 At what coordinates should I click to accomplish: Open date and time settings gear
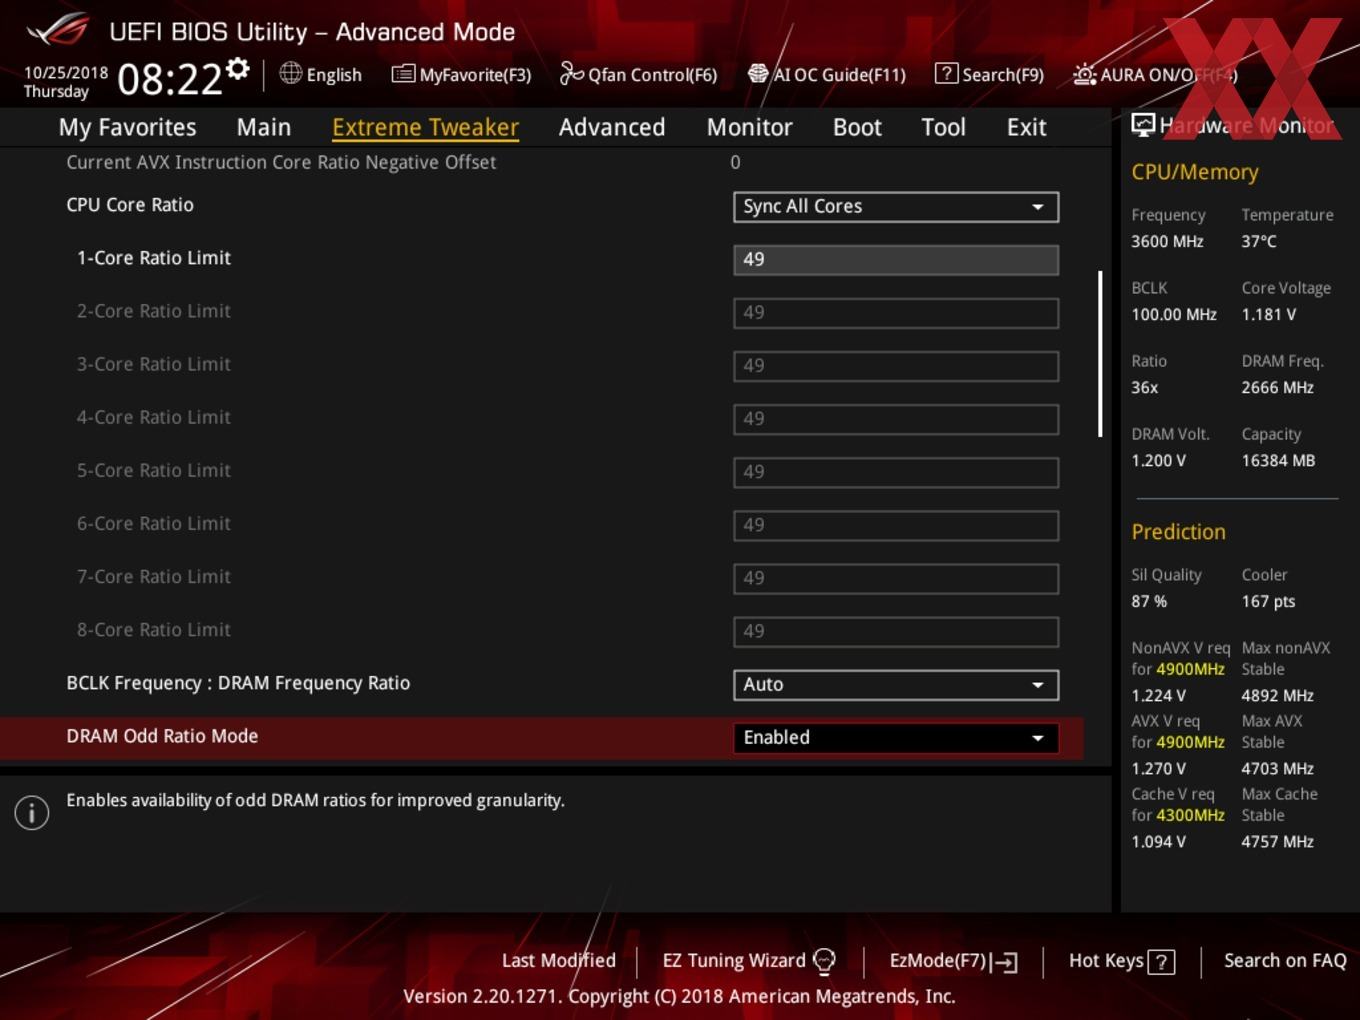point(238,68)
